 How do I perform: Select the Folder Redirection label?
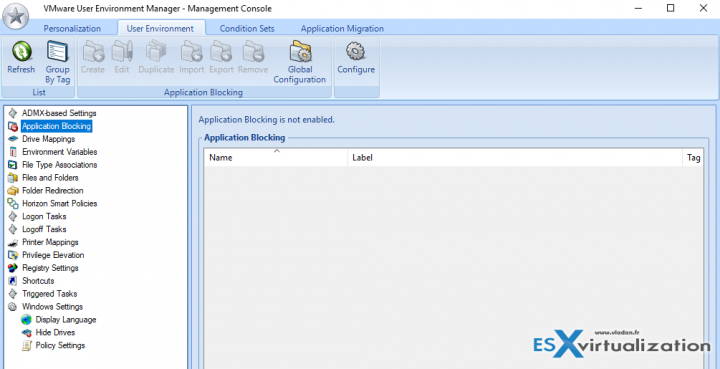[53, 190]
